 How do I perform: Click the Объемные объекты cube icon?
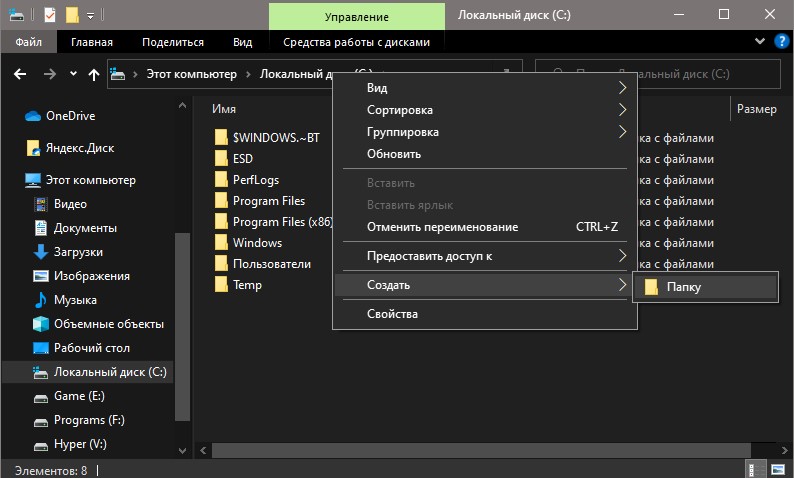tap(41, 324)
